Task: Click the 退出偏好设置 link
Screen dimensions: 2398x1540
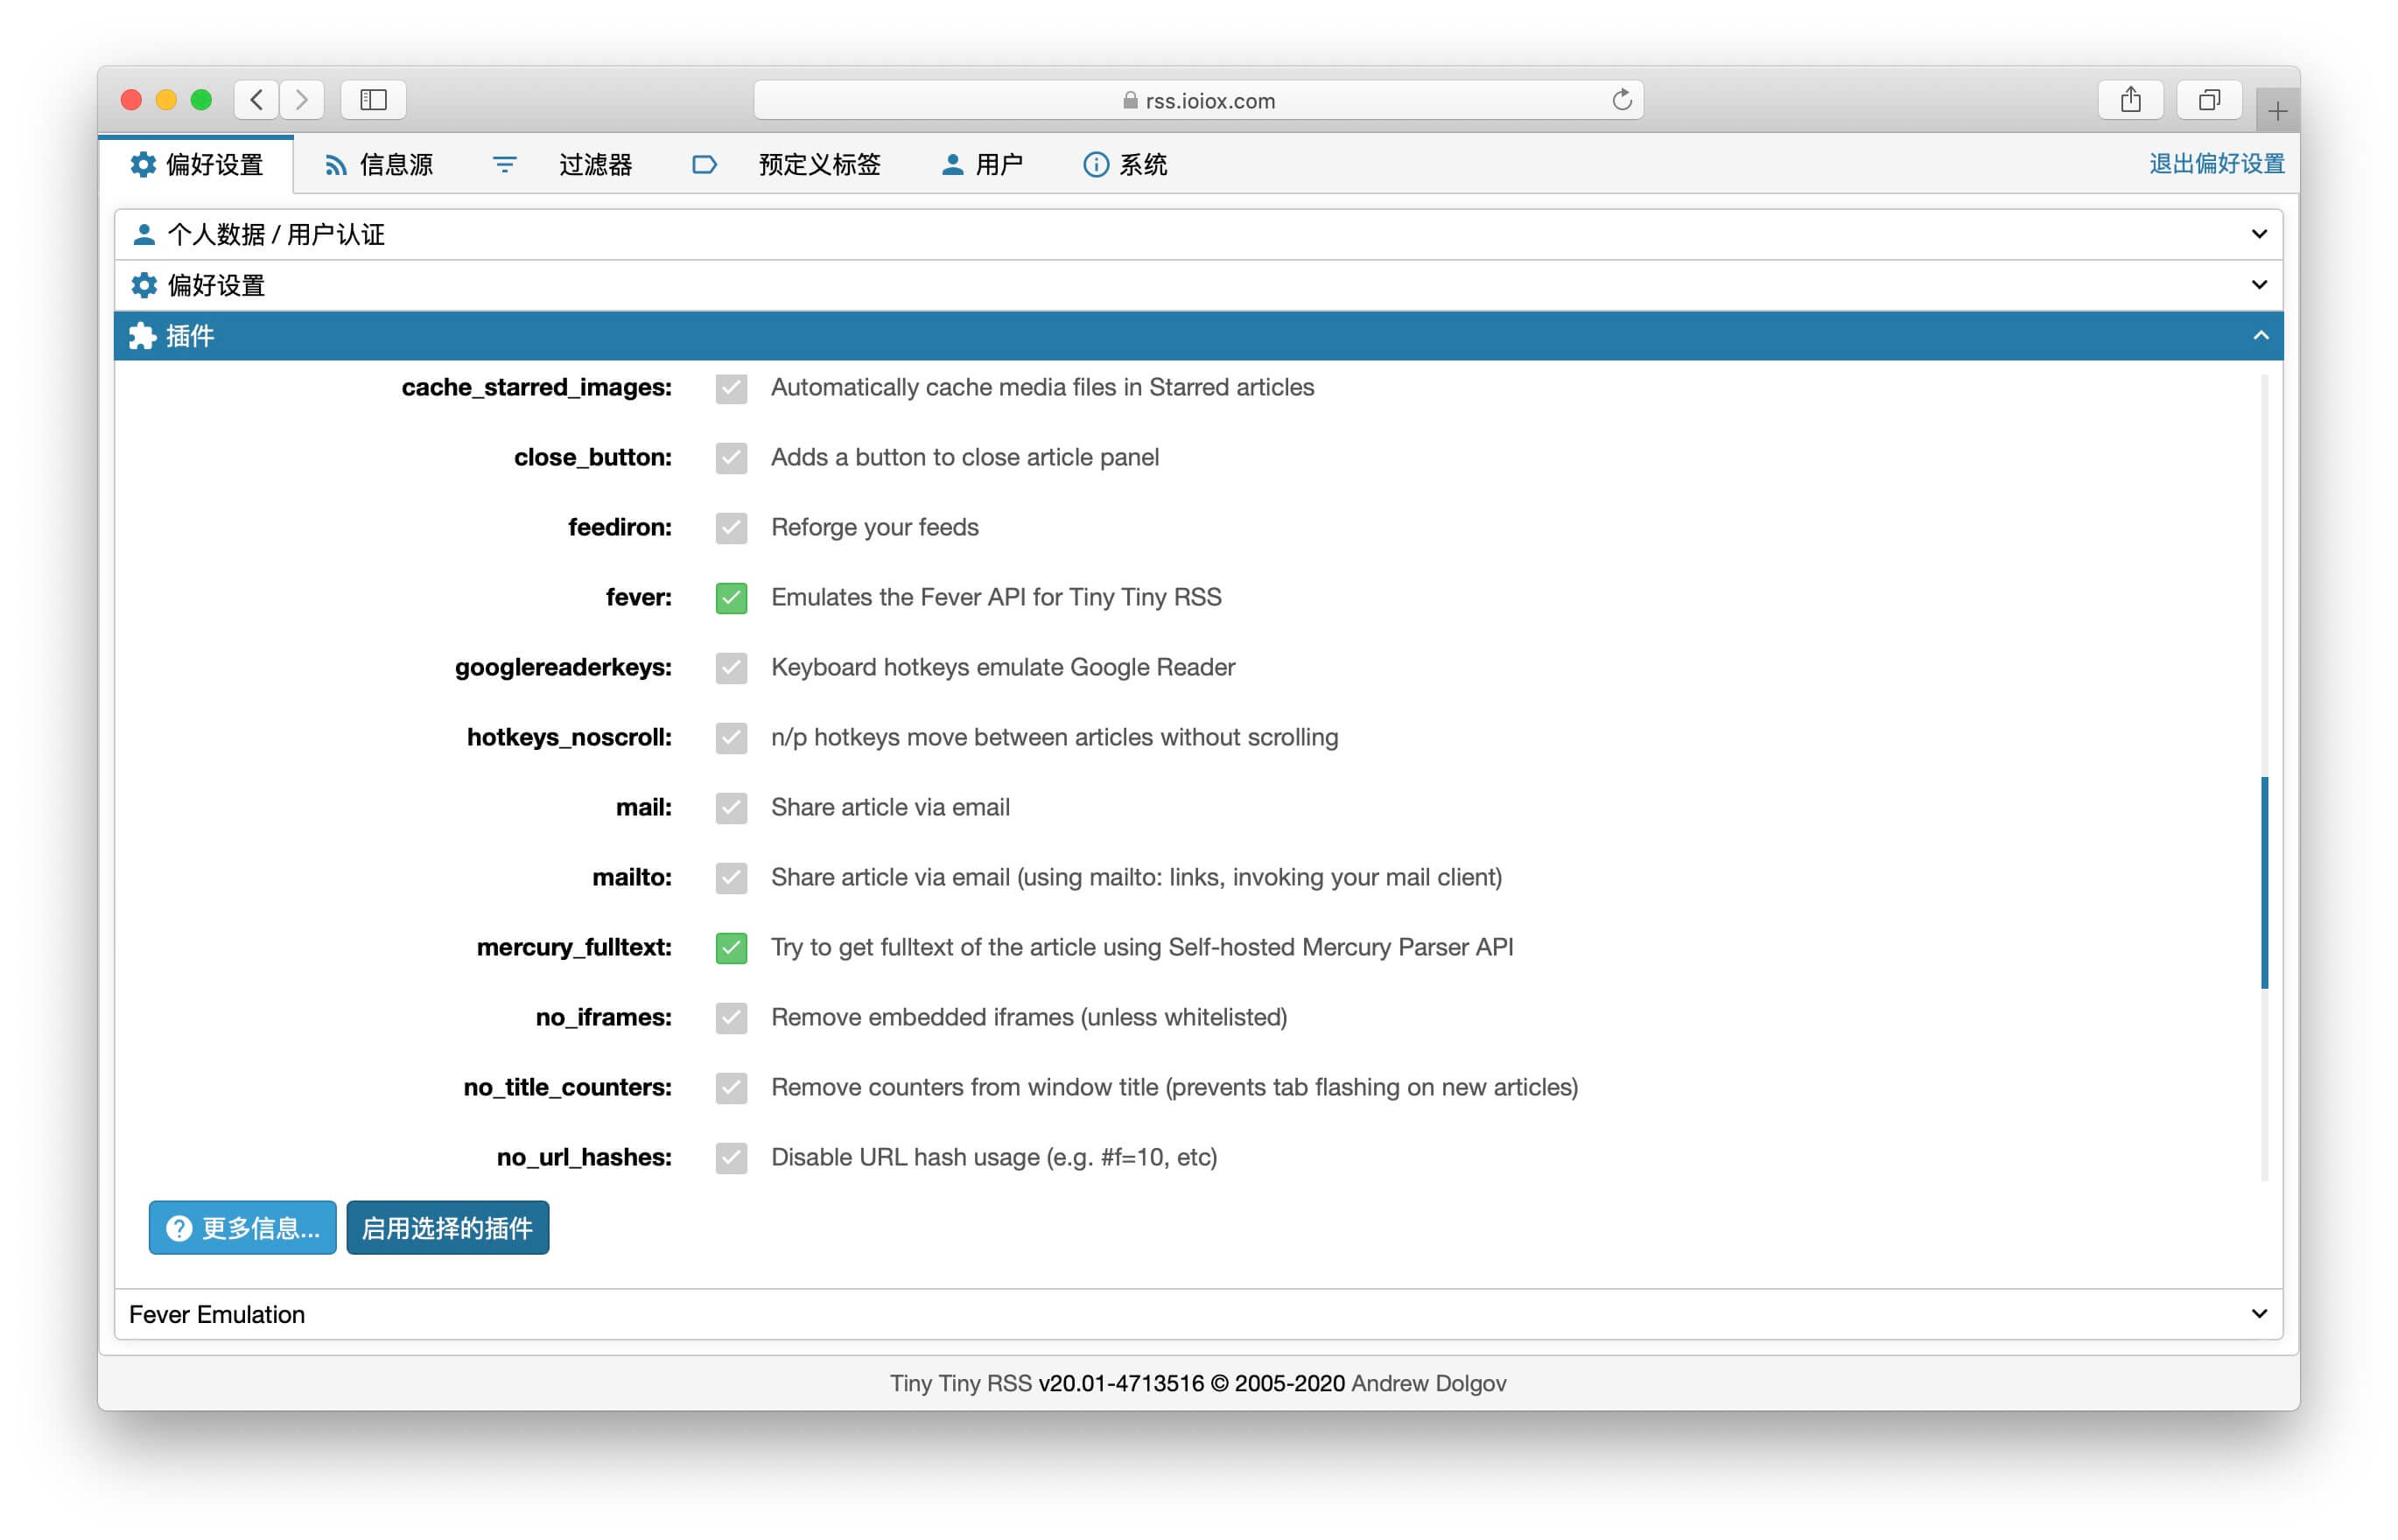Action: click(x=2216, y=164)
